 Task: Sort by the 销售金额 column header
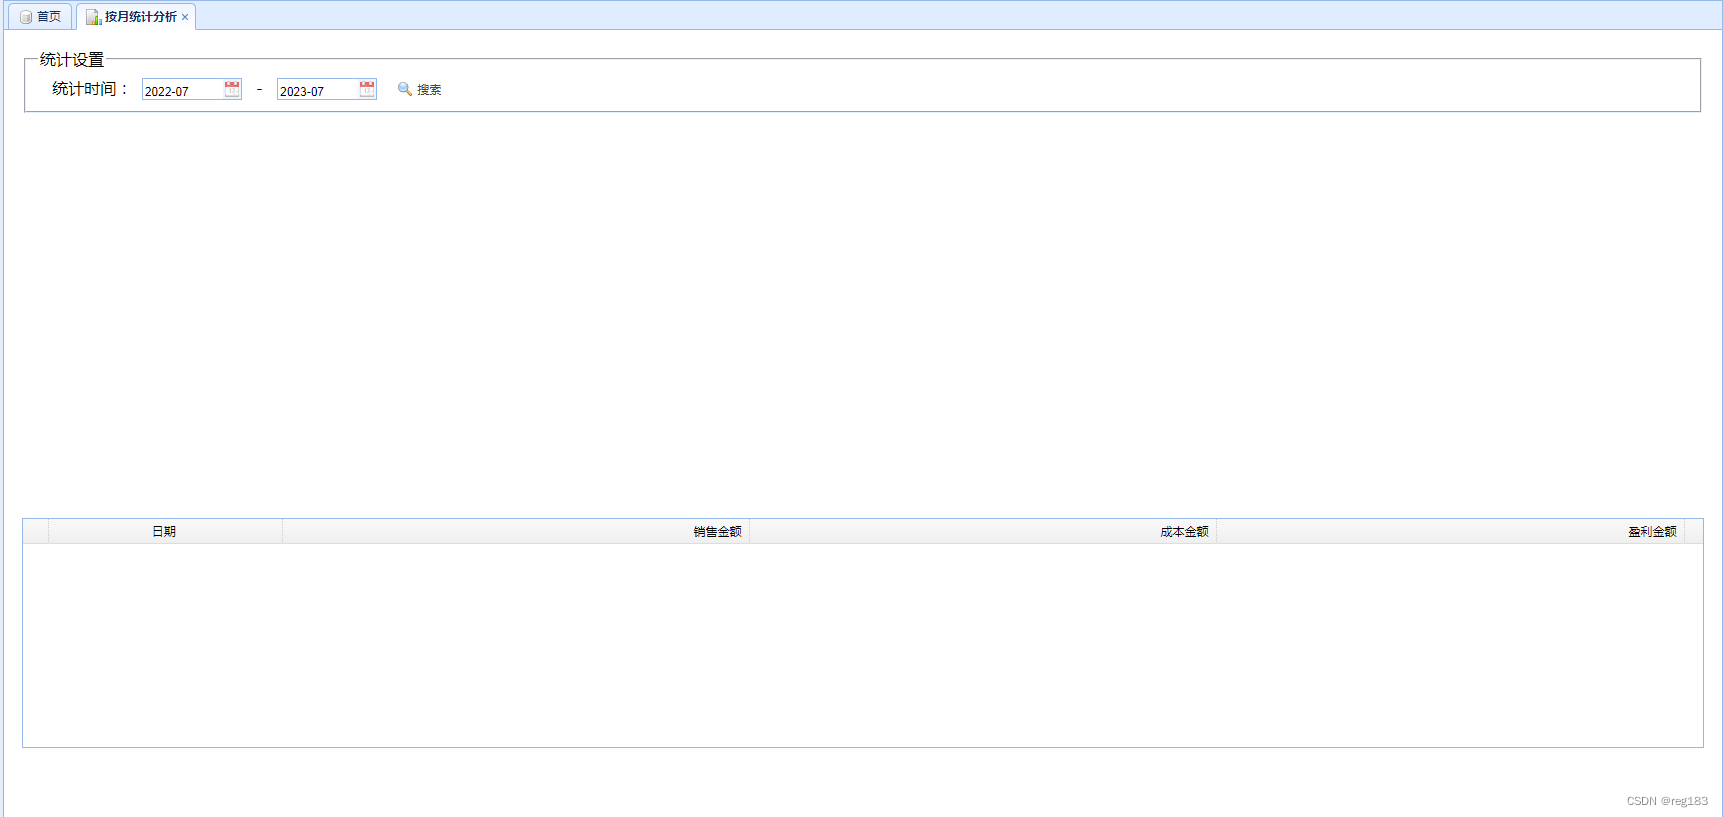click(x=516, y=532)
